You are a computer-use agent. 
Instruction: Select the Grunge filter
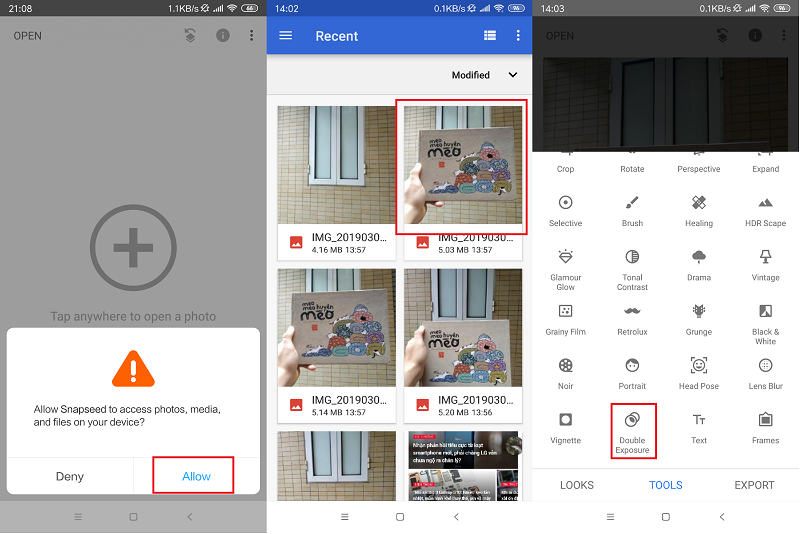click(698, 320)
